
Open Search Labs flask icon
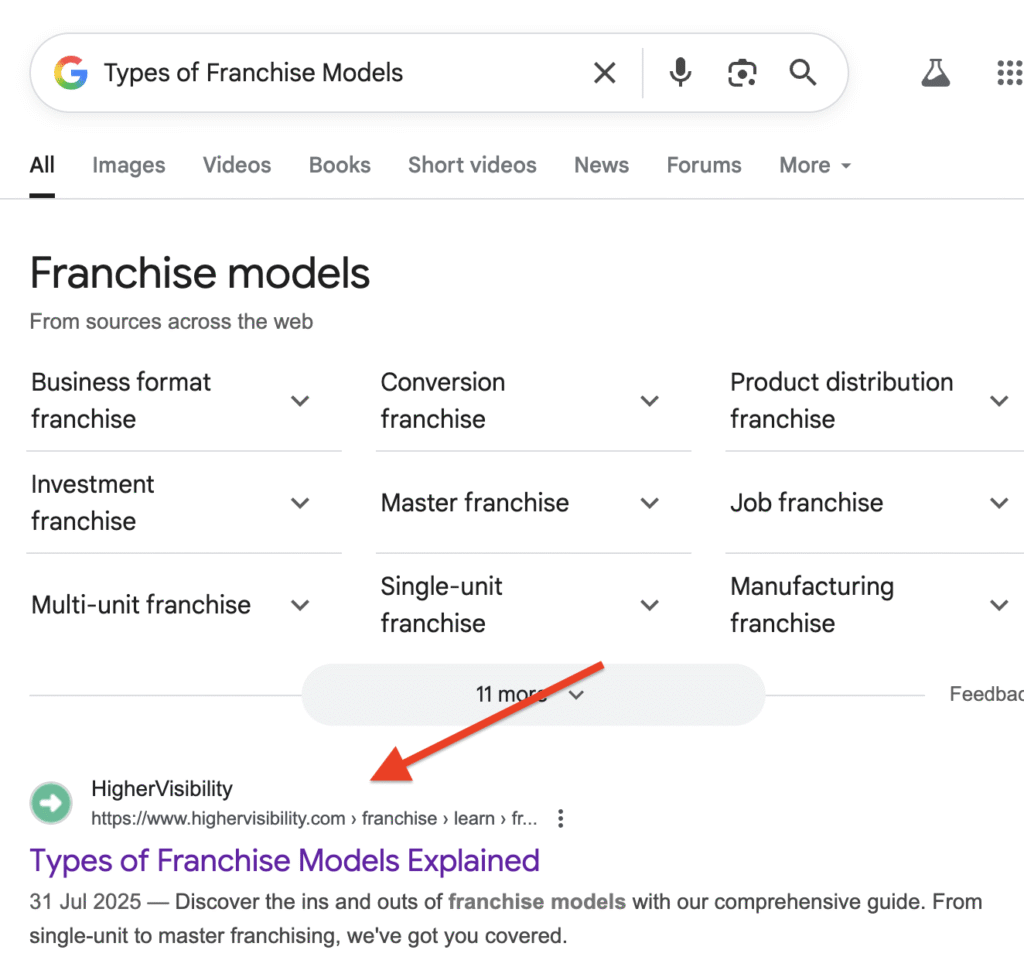(x=936, y=73)
